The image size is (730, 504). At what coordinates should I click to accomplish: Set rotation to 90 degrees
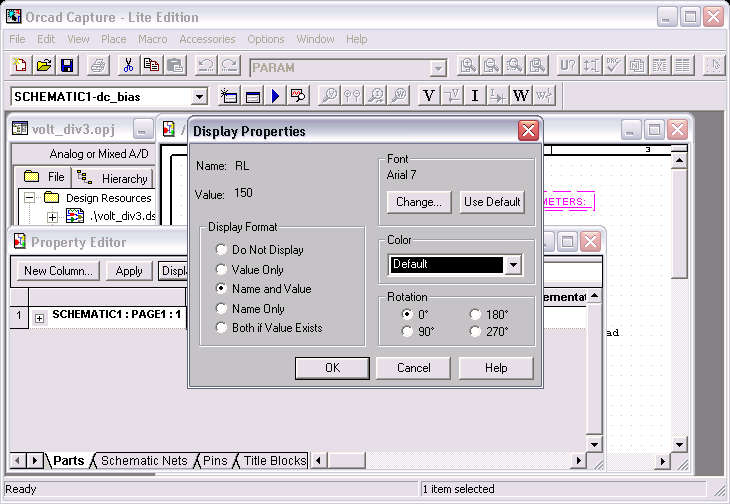click(x=407, y=331)
